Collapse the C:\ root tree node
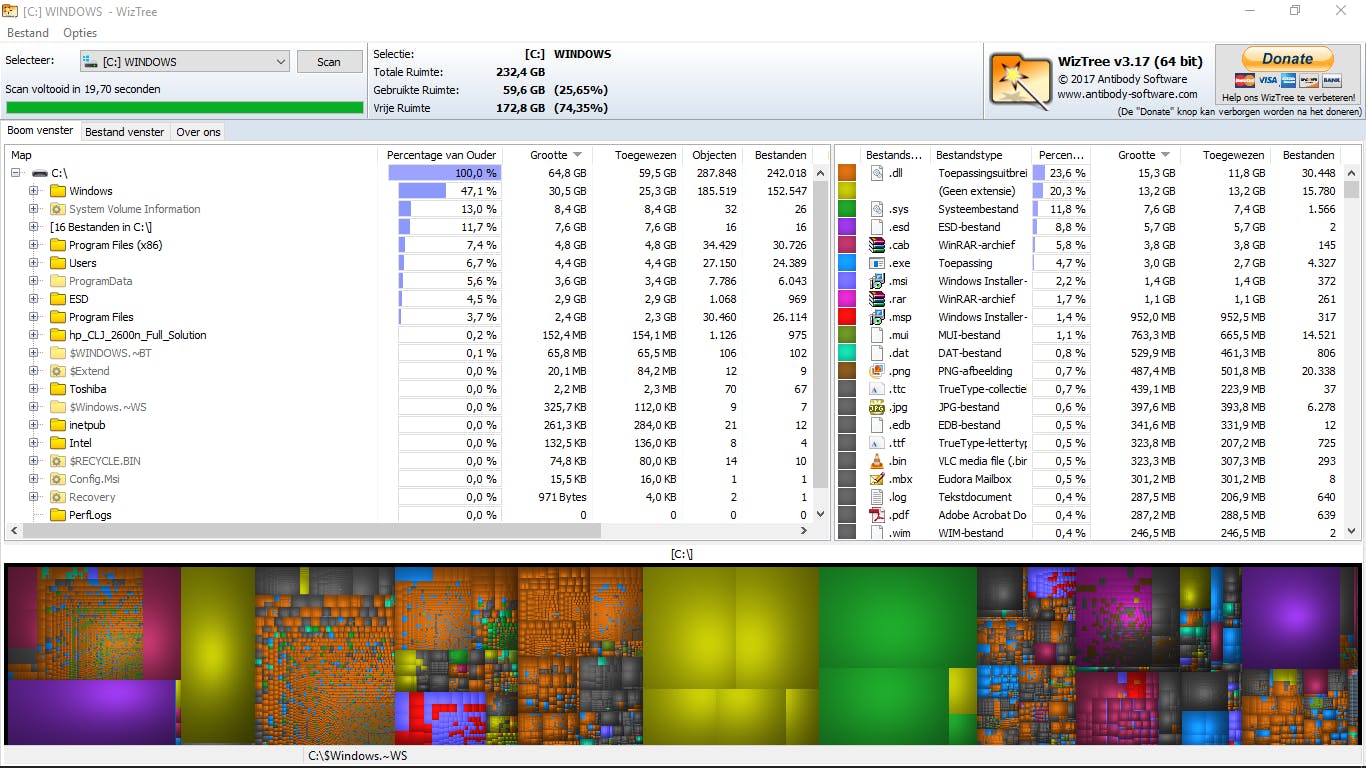Screen dimensions: 1366x768 pos(16,173)
